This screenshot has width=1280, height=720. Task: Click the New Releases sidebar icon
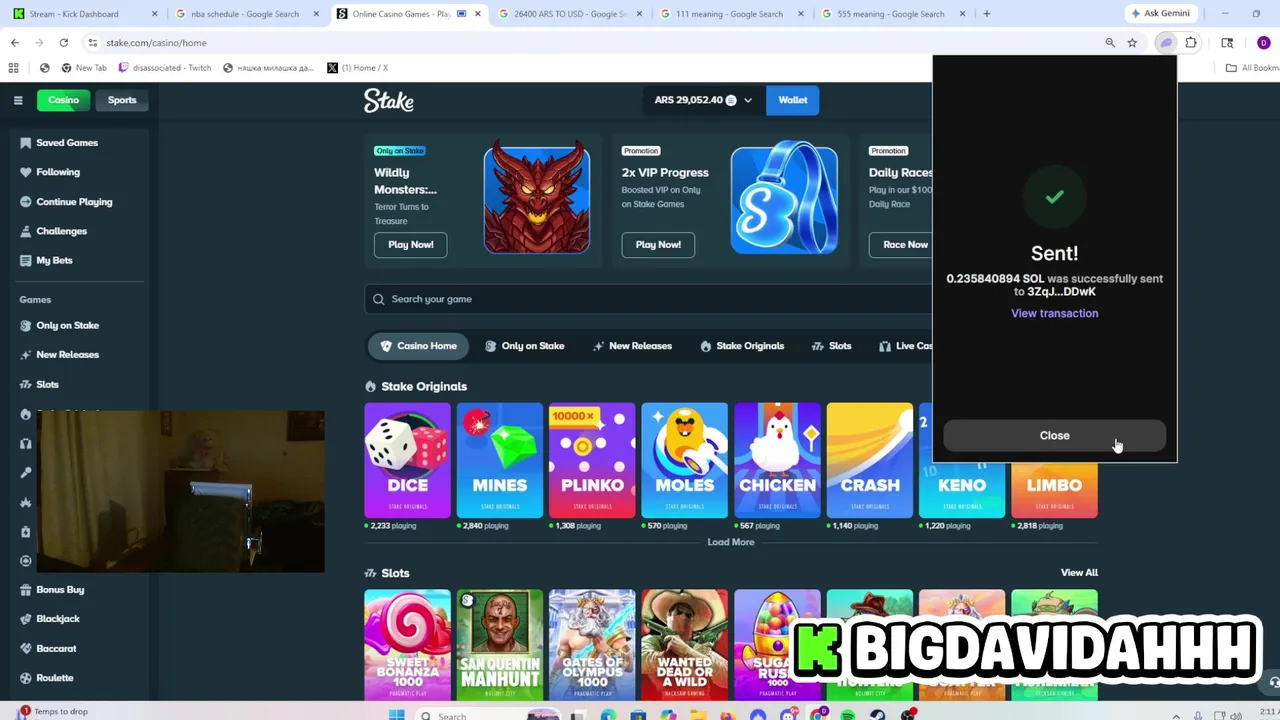(26, 355)
